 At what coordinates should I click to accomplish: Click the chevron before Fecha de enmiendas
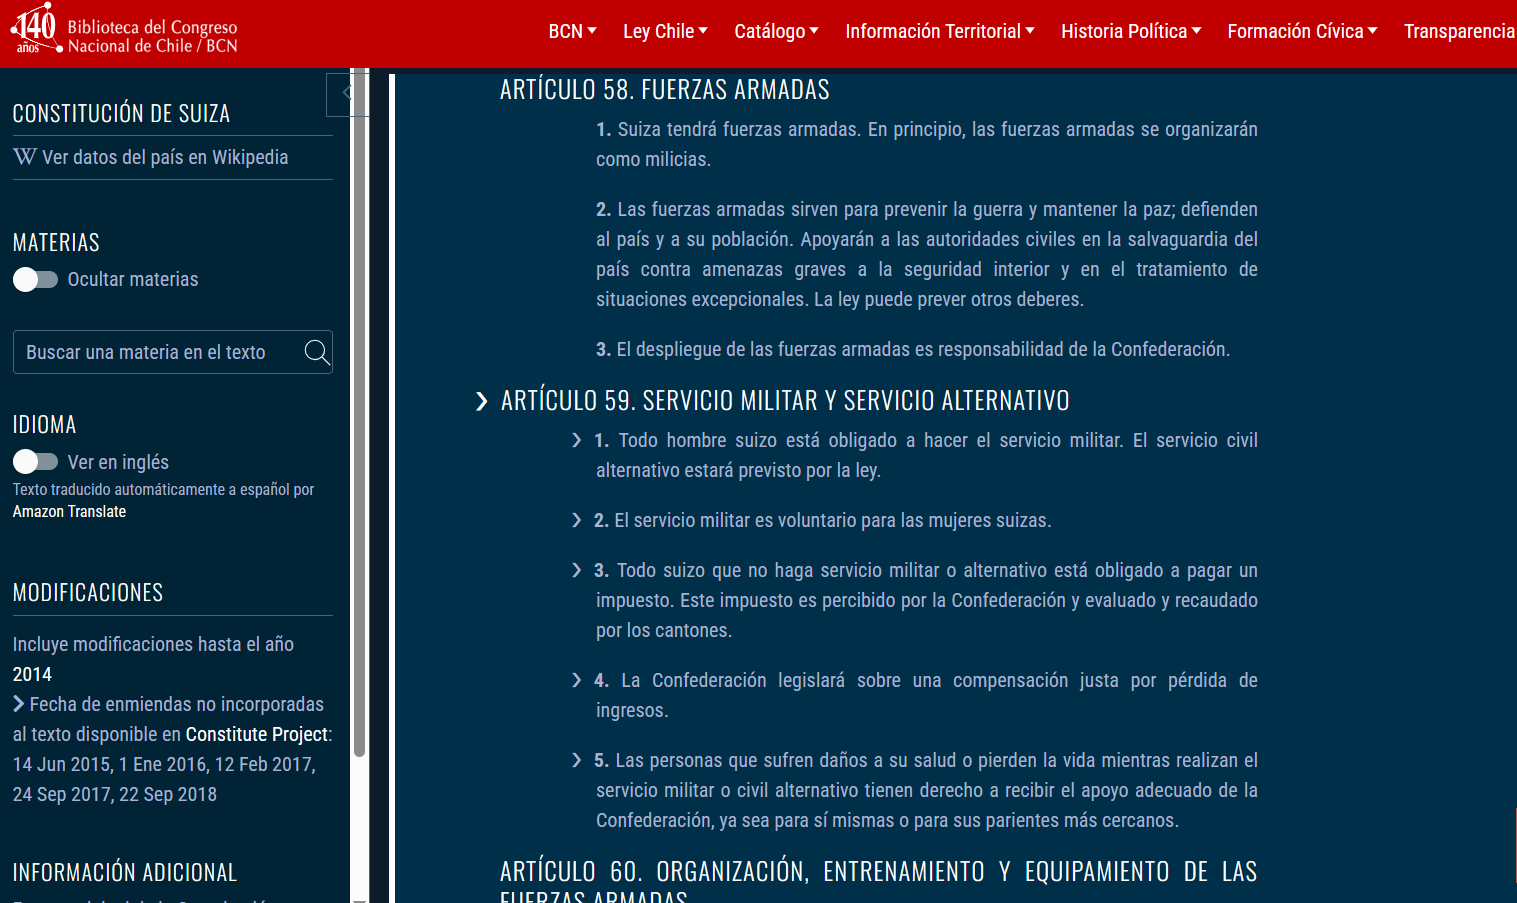click(x=19, y=704)
